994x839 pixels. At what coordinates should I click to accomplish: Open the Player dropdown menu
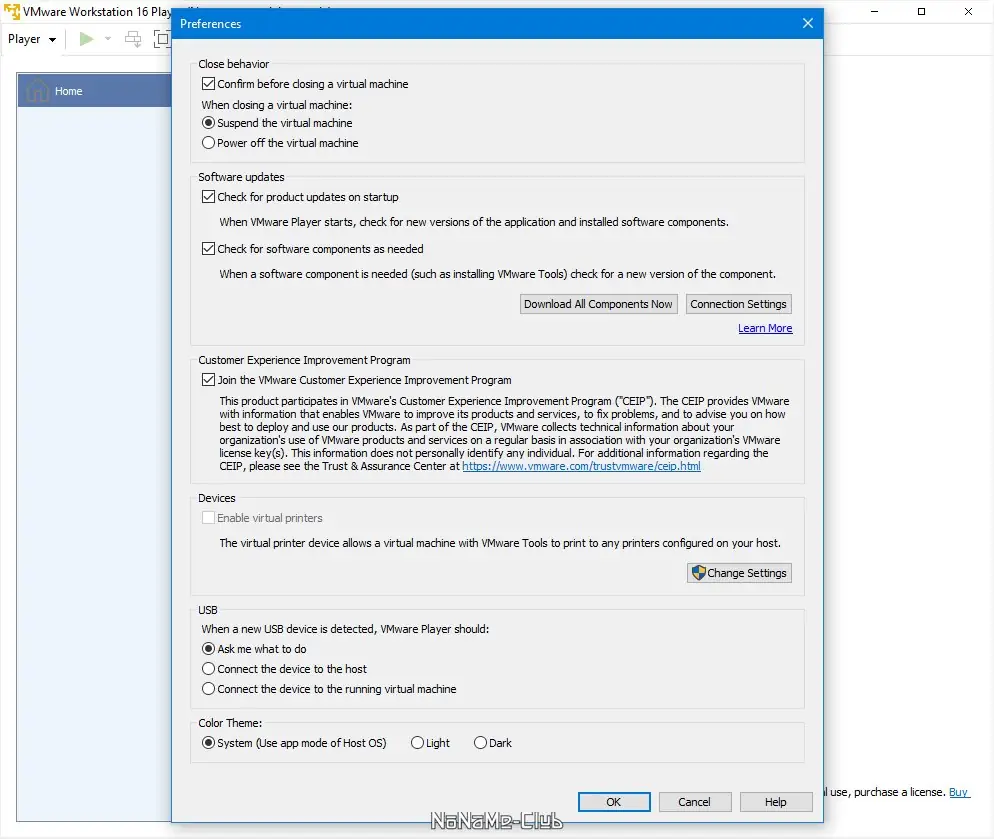point(32,39)
